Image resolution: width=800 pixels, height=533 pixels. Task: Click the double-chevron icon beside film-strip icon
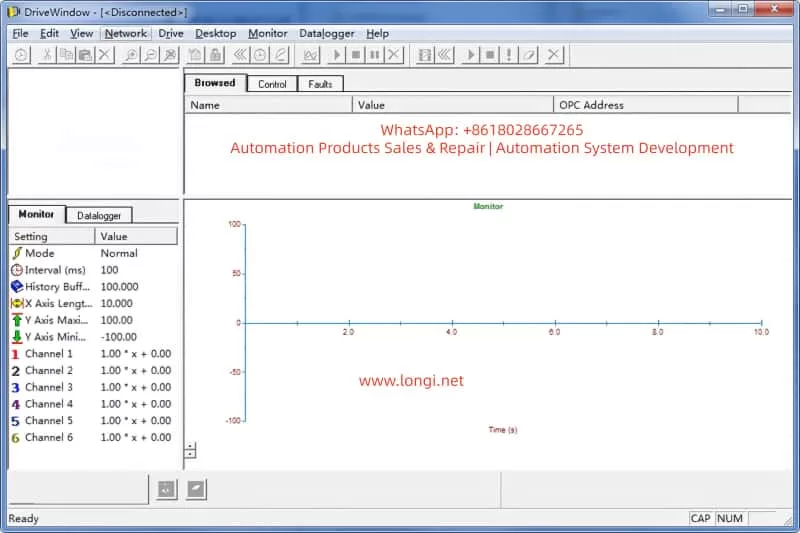coord(445,55)
